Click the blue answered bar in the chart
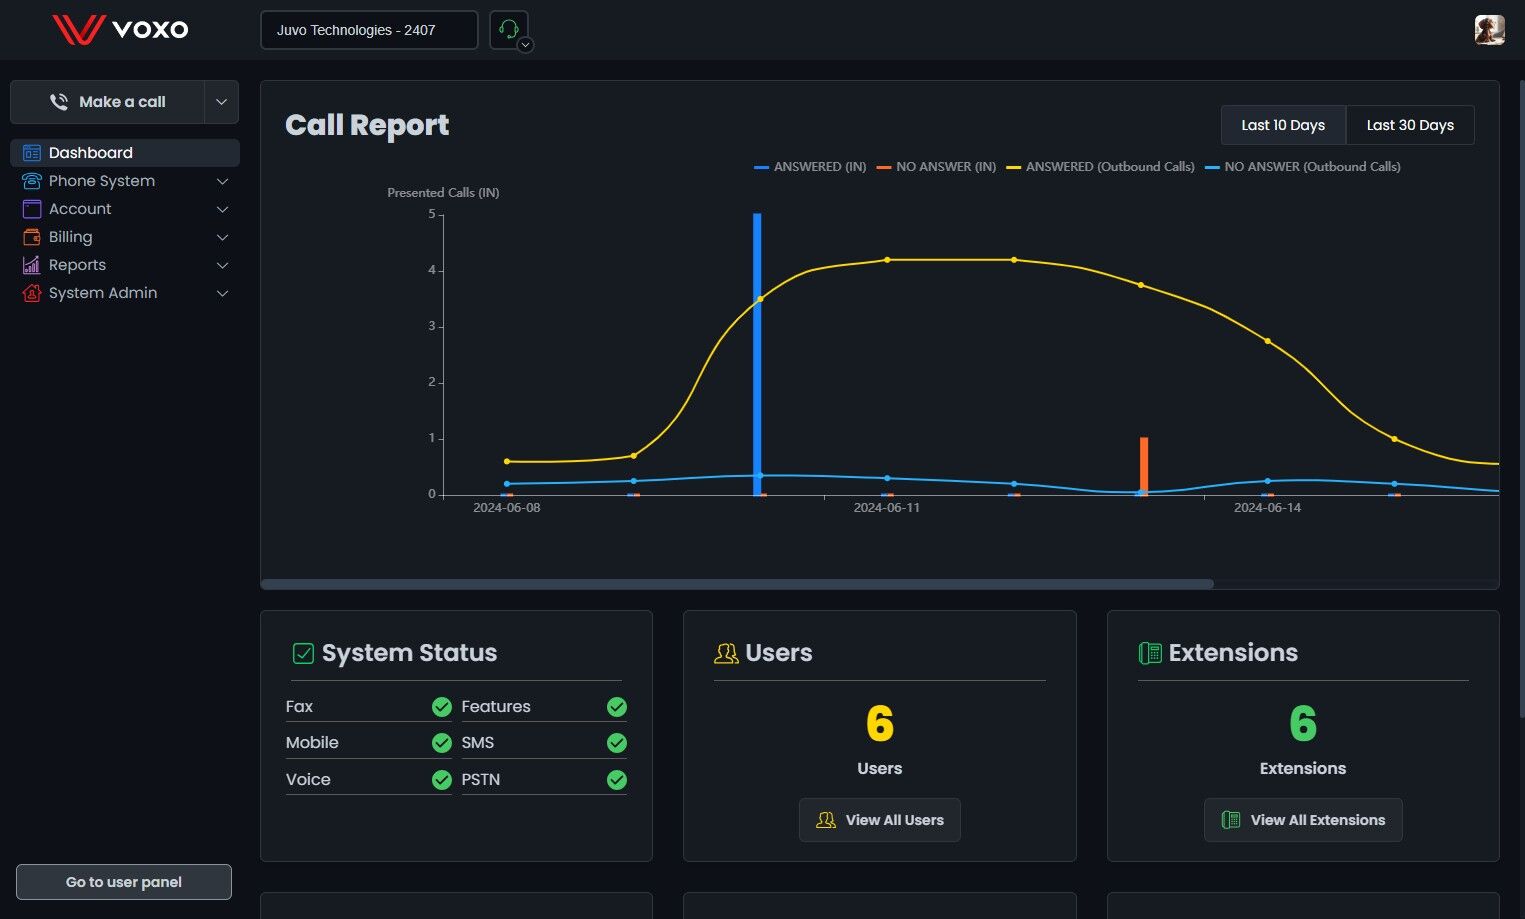The width and height of the screenshot is (1525, 919). 757,354
